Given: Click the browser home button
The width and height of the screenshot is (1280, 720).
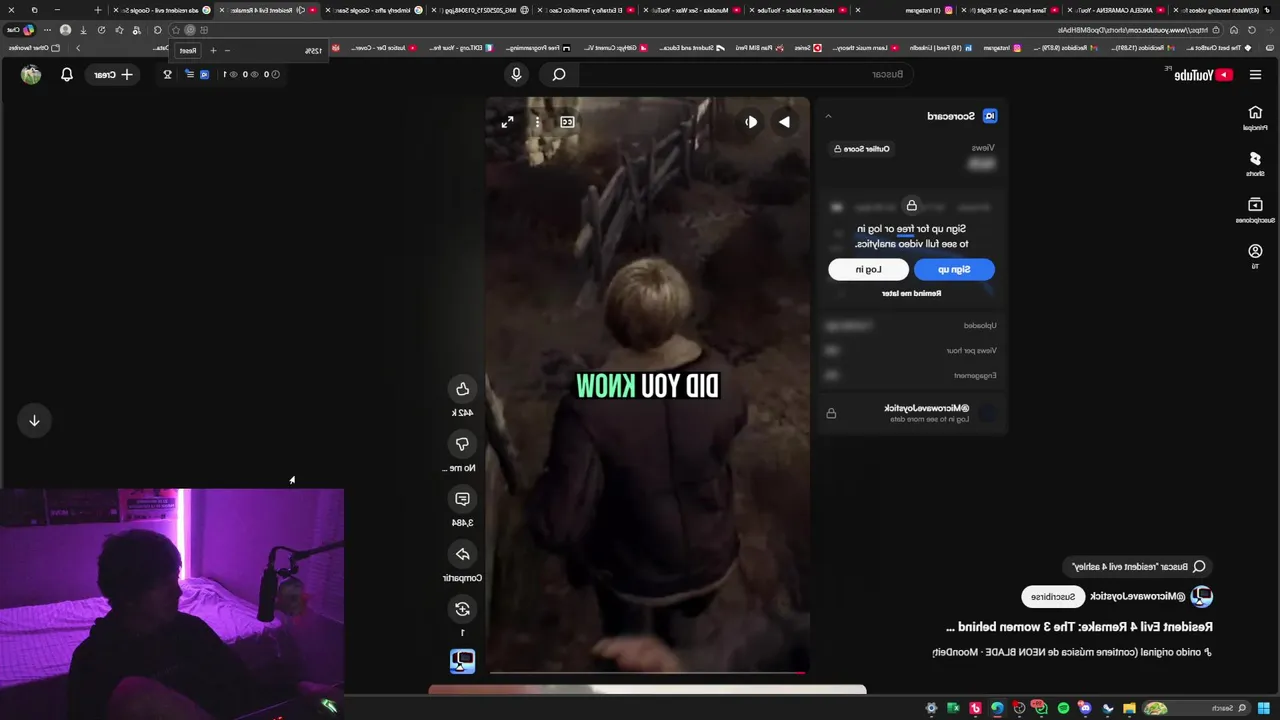Looking at the screenshot, I should [x=1234, y=30].
